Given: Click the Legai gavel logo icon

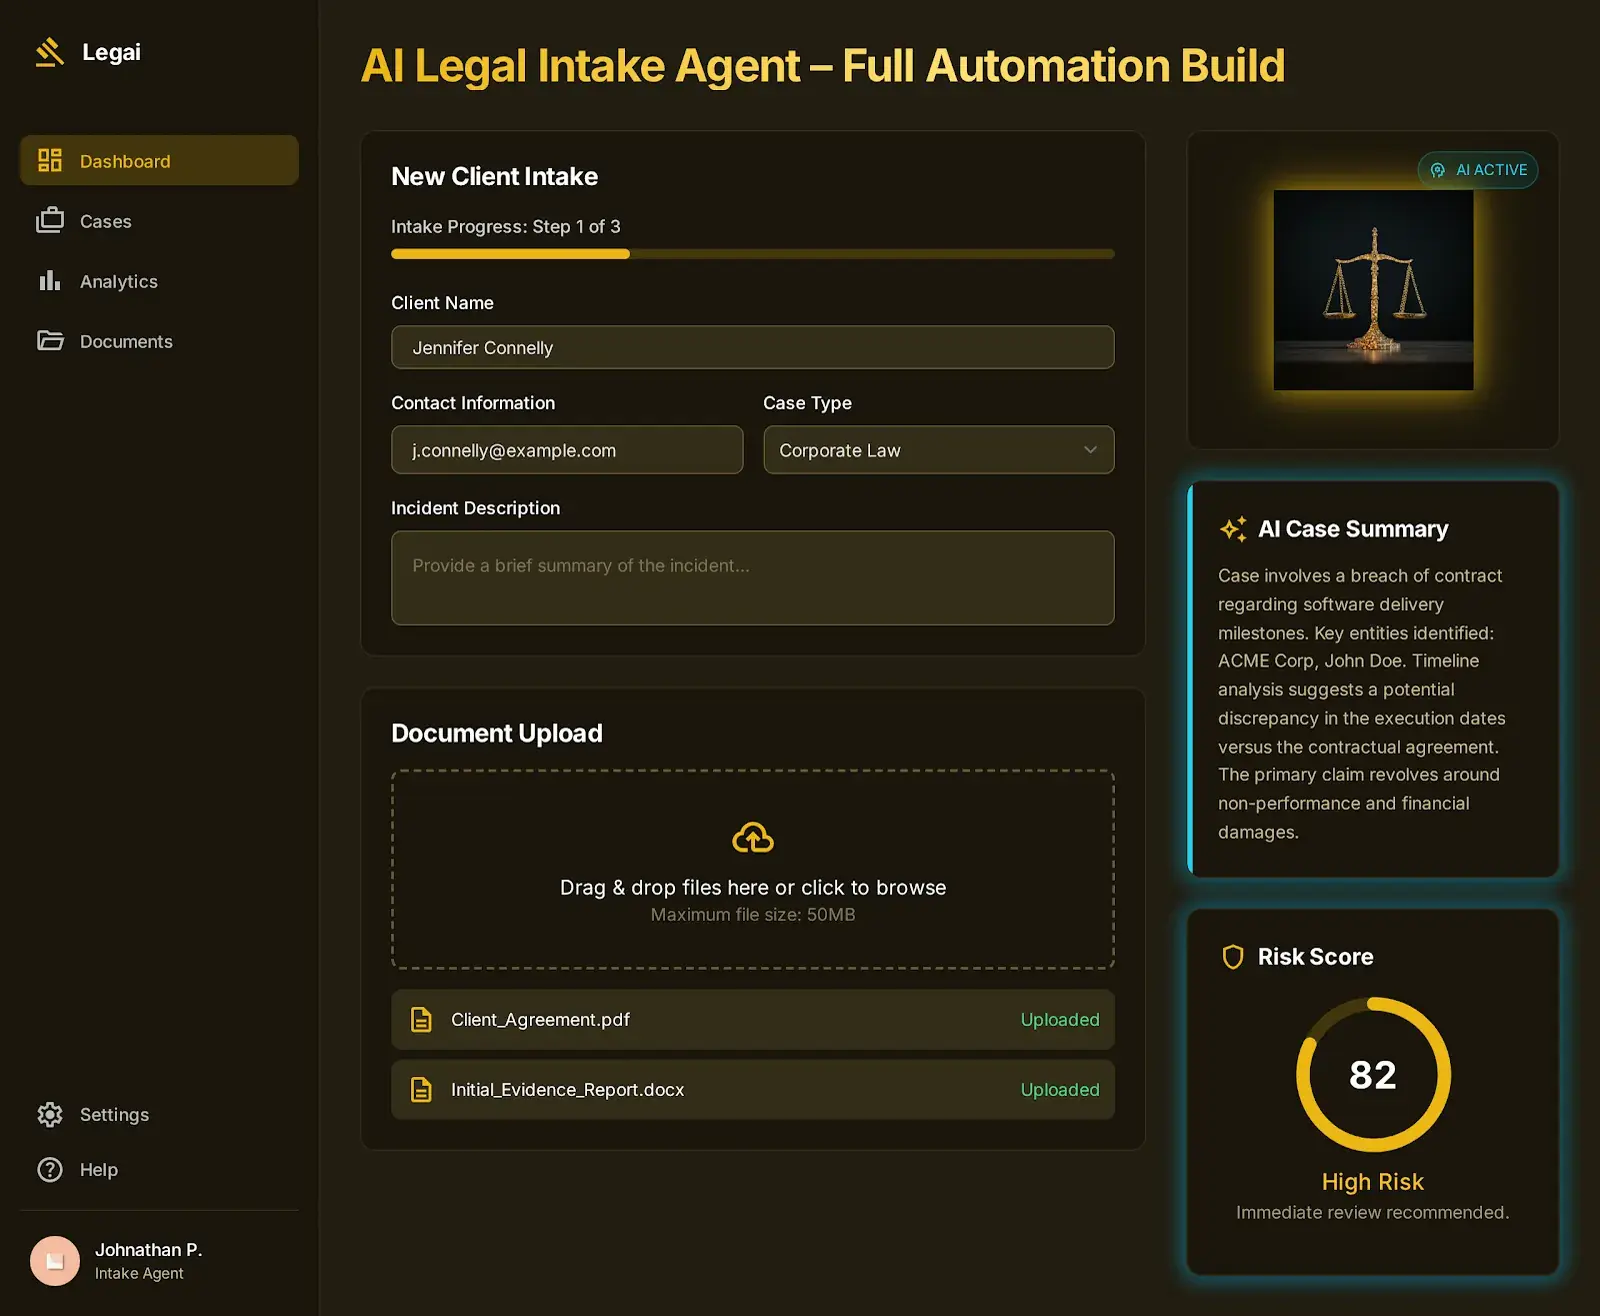Looking at the screenshot, I should point(50,52).
